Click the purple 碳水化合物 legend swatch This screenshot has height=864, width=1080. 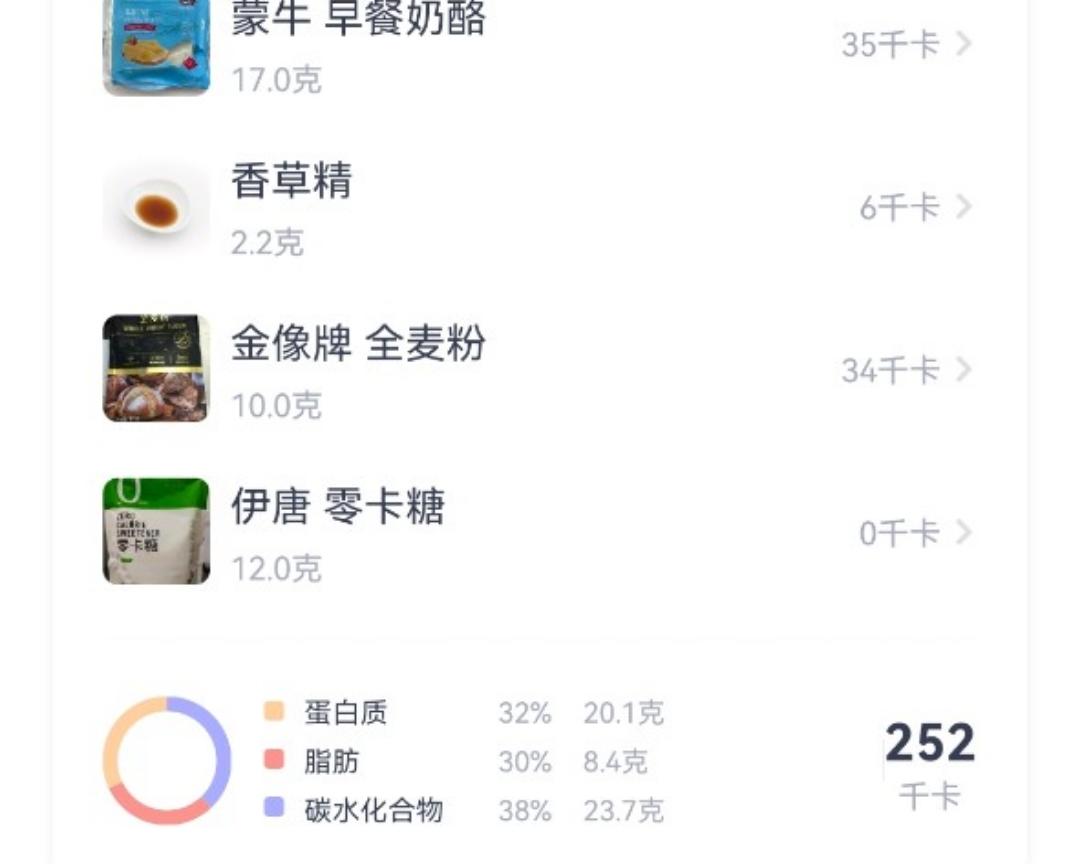pos(274,807)
